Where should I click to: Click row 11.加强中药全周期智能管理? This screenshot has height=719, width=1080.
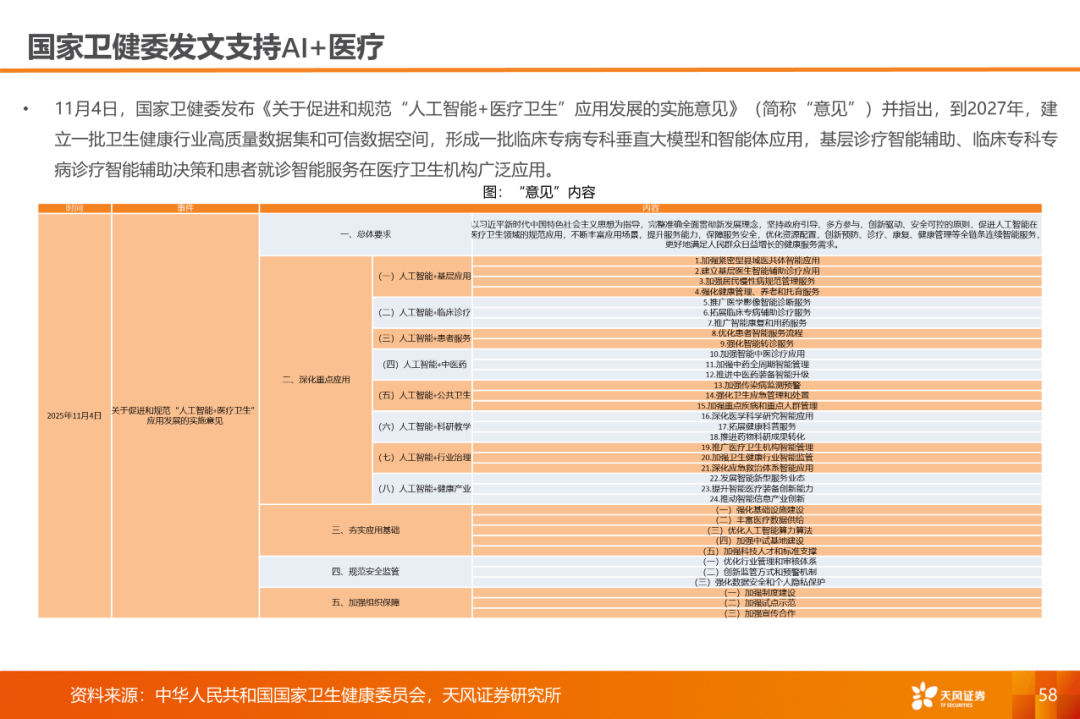point(757,364)
